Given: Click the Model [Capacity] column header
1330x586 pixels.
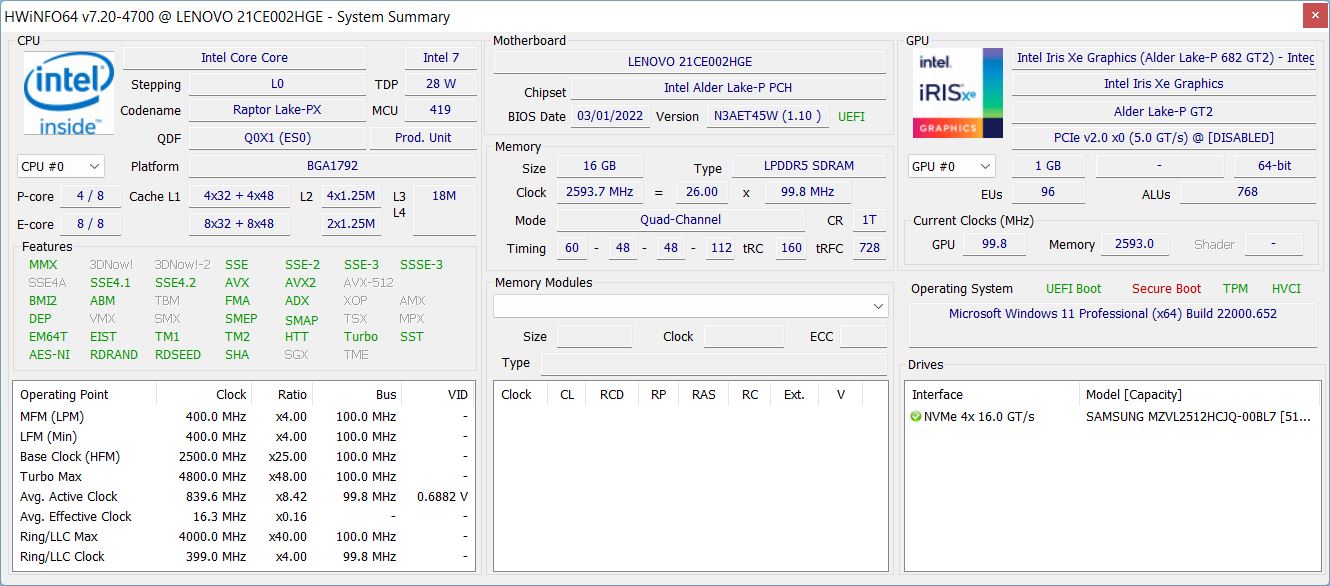Looking at the screenshot, I should click(1198, 394).
